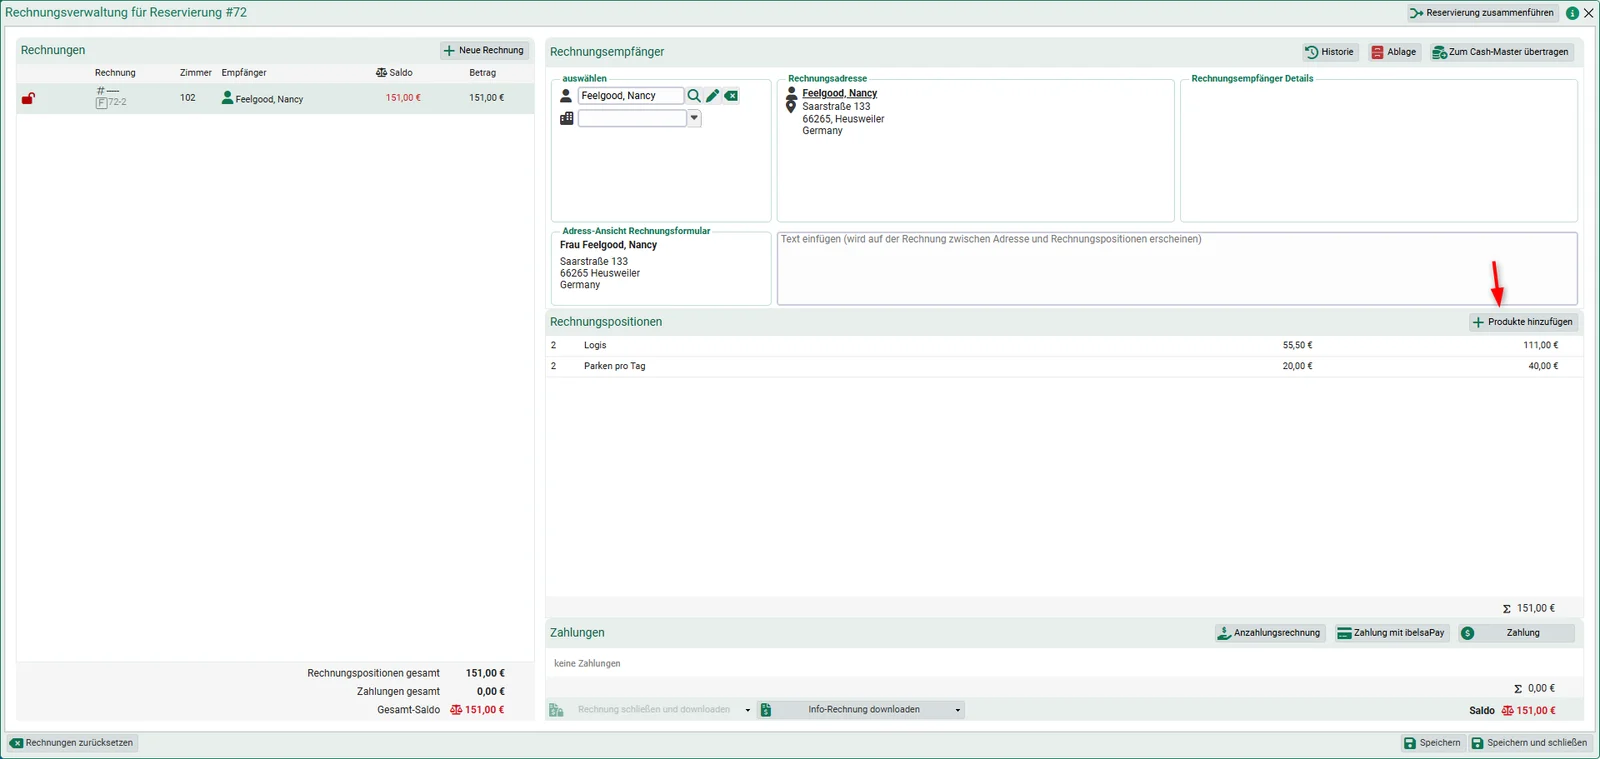Click the Betrag column header
The width and height of the screenshot is (1600, 759).
point(482,73)
